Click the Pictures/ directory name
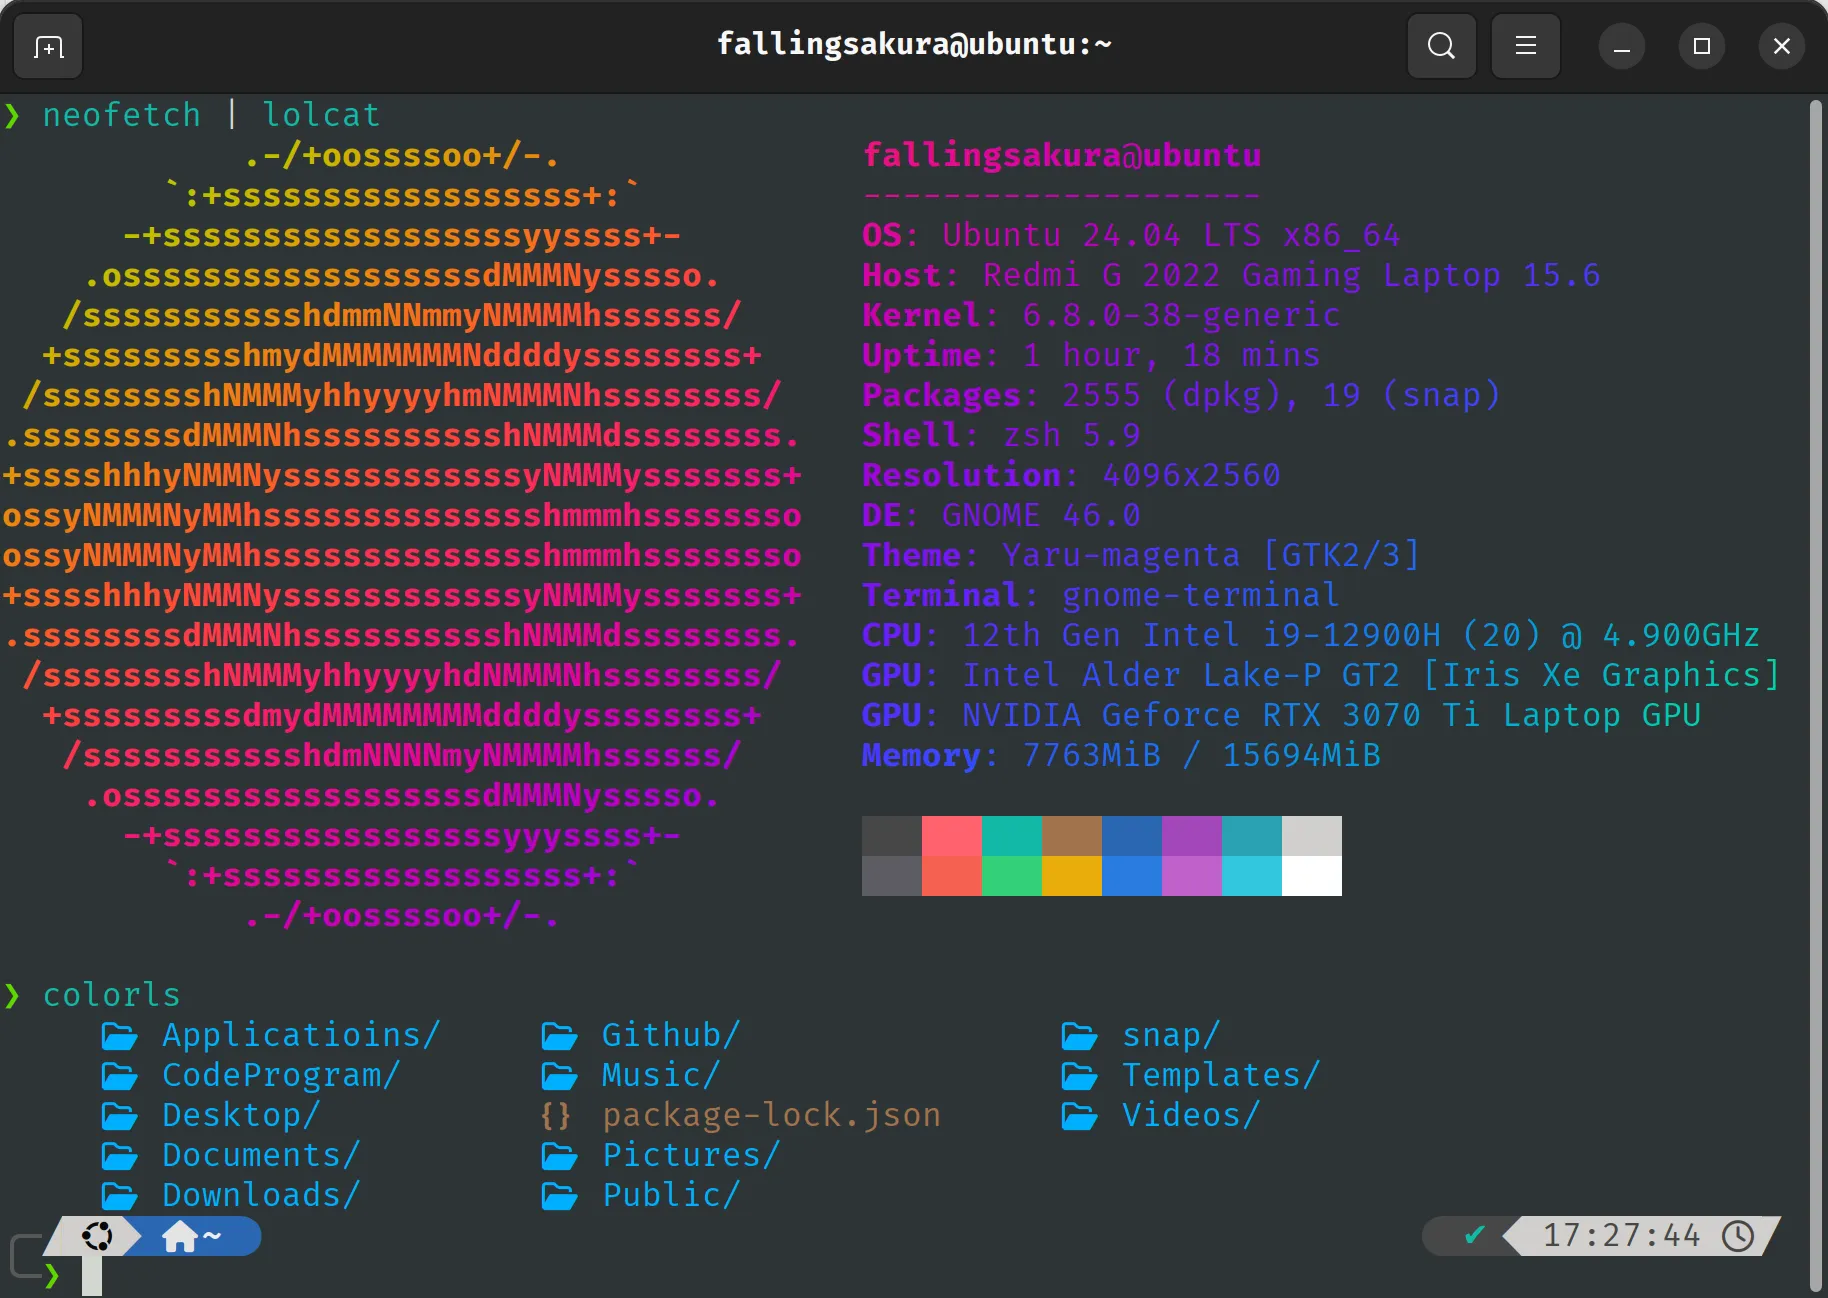 coord(690,1155)
